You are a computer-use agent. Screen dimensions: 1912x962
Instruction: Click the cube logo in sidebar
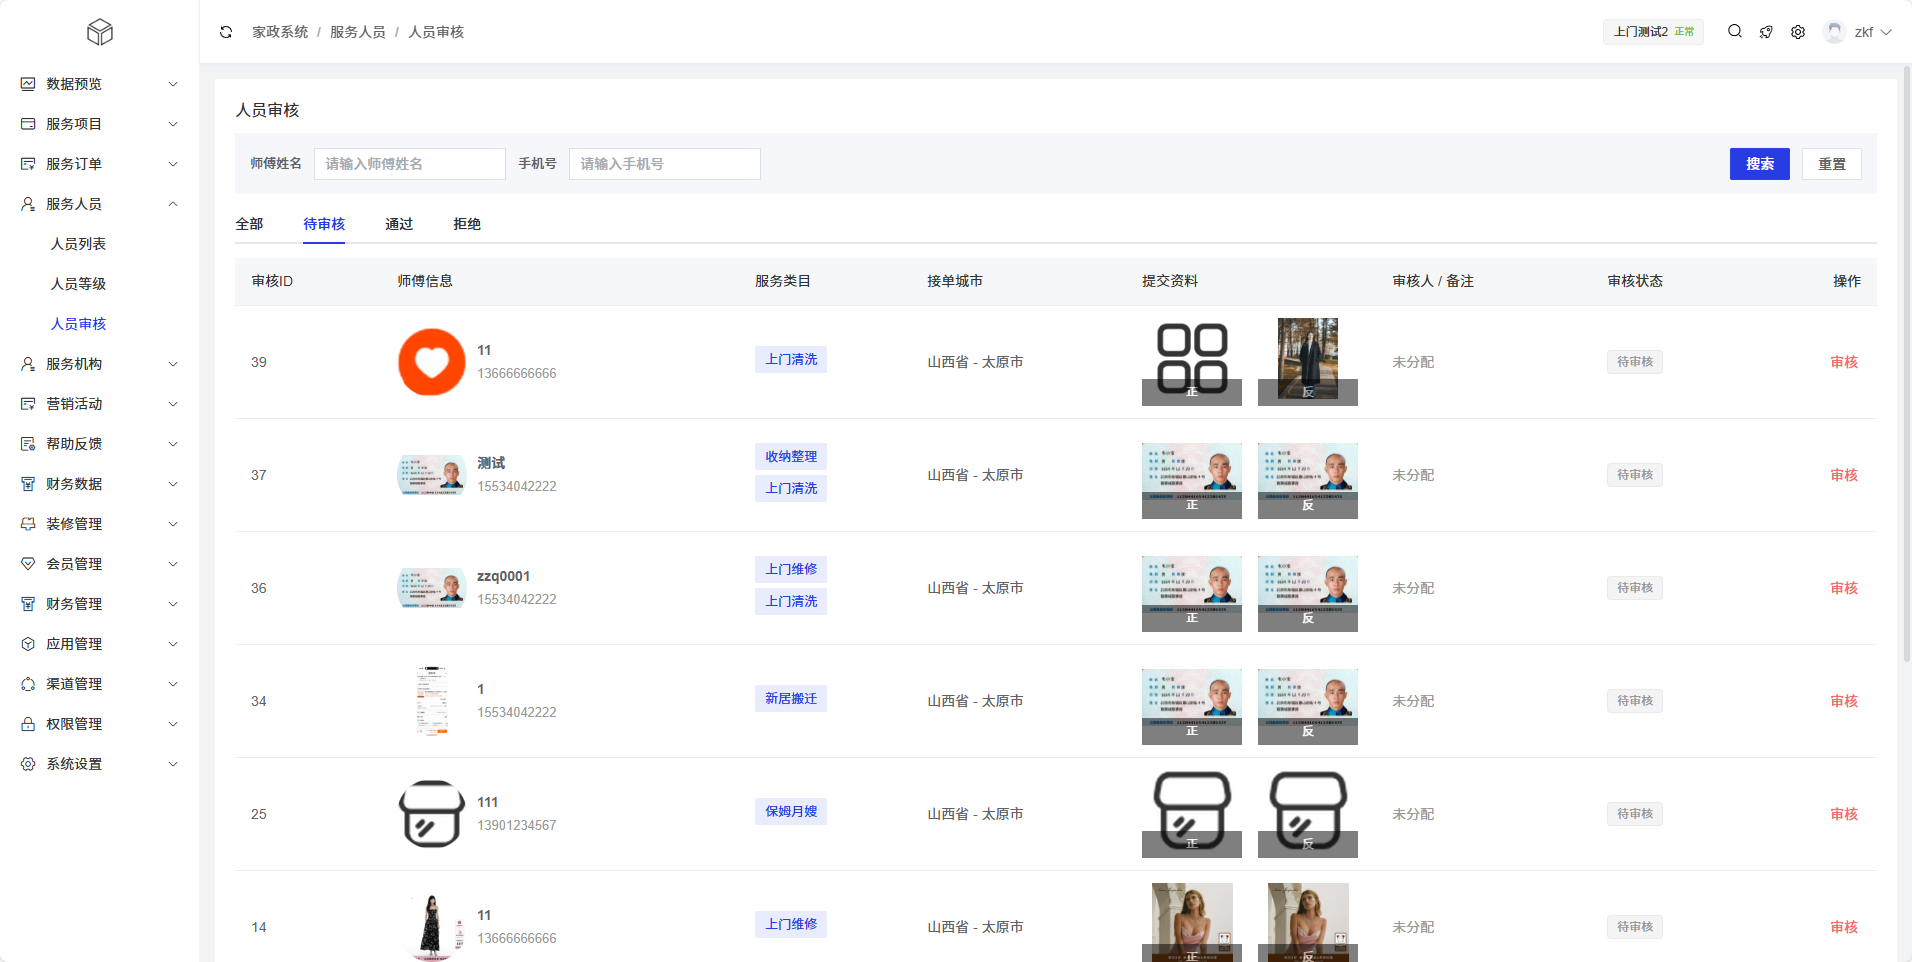click(100, 32)
